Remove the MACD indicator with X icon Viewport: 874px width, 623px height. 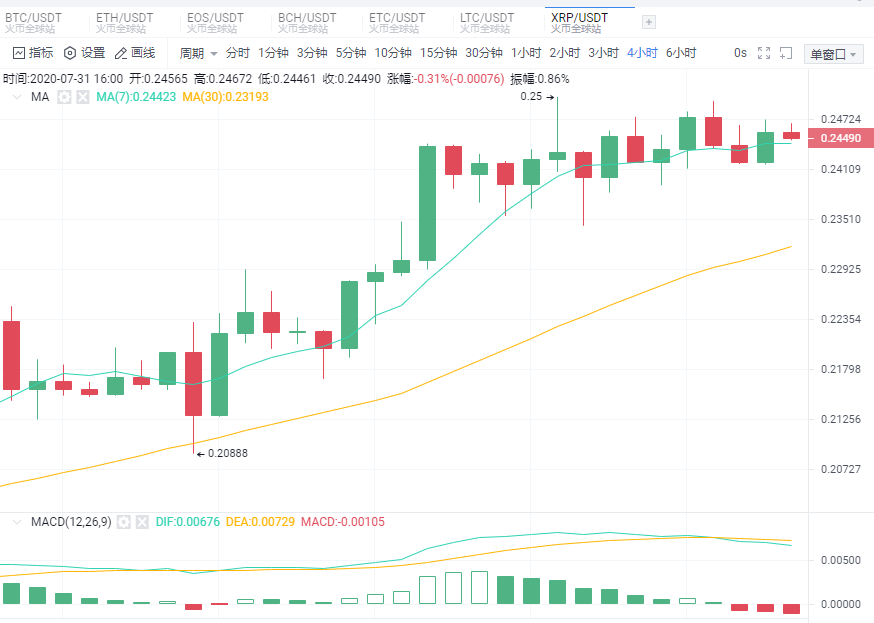point(141,522)
